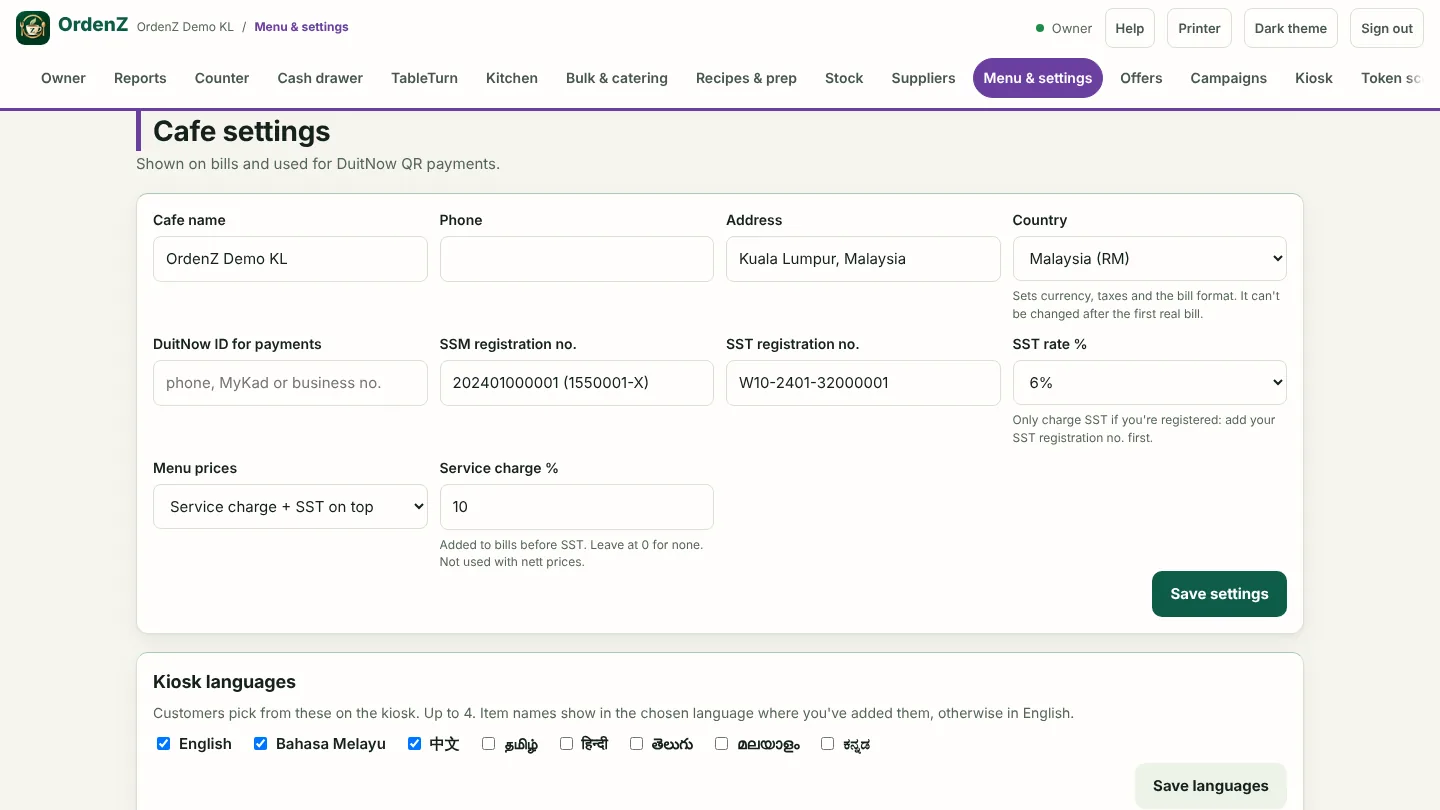Open the SST rate % dropdown

(1150, 383)
